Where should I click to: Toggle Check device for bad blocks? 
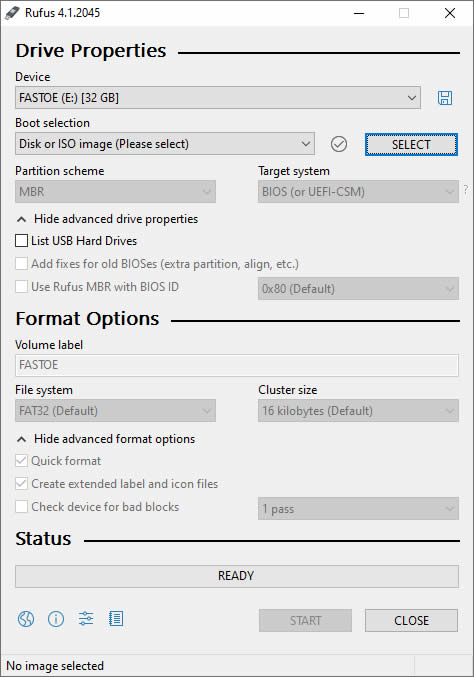[x=22, y=506]
